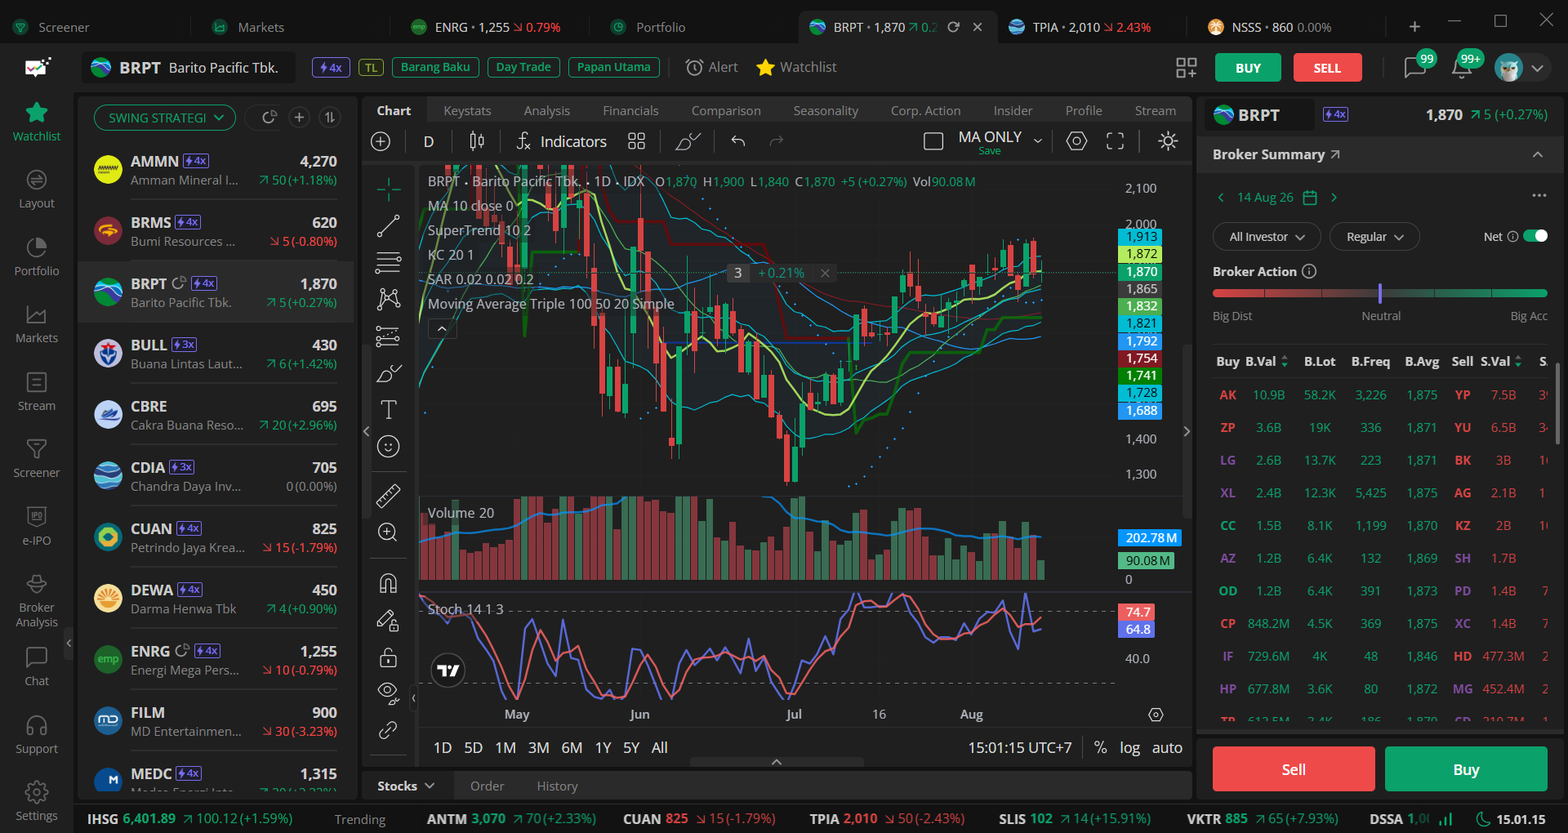The height and width of the screenshot is (833, 1568).
Task: Open the Seasonality tab
Action: [825, 110]
